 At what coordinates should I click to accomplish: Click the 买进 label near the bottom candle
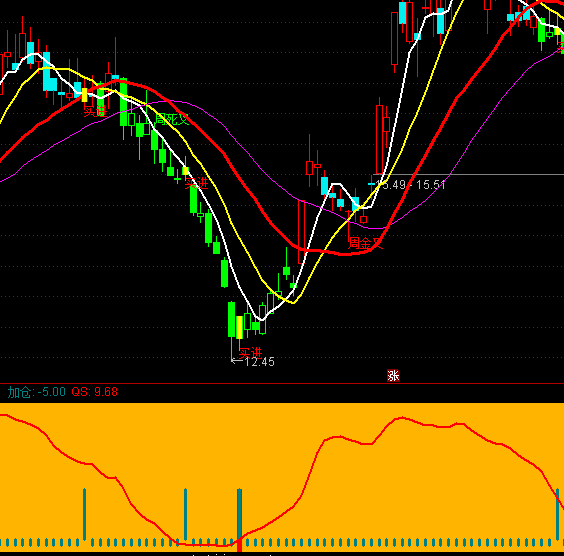250,353
